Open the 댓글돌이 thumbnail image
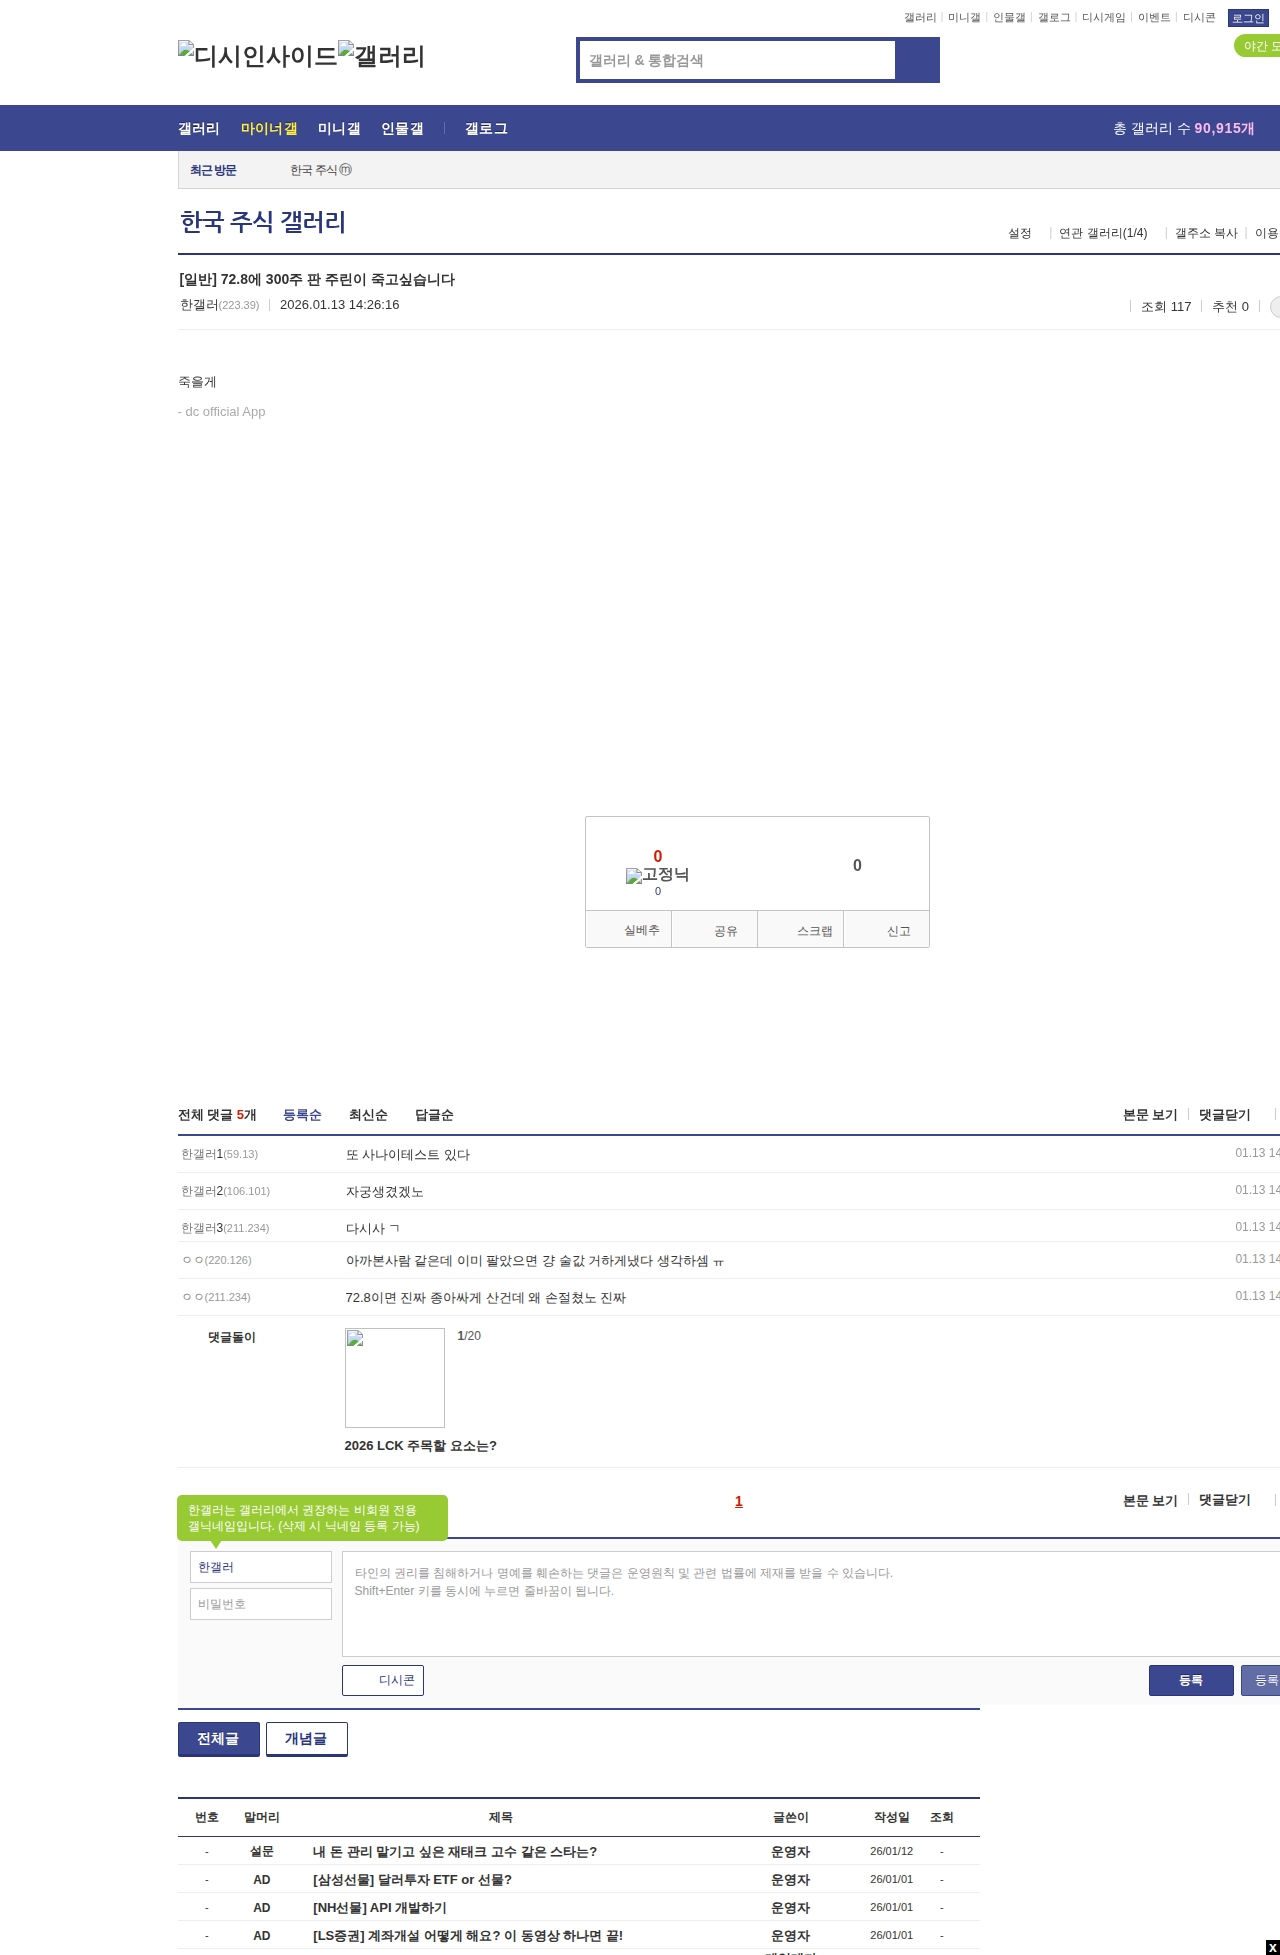This screenshot has height=1955, width=1280. [x=395, y=1378]
